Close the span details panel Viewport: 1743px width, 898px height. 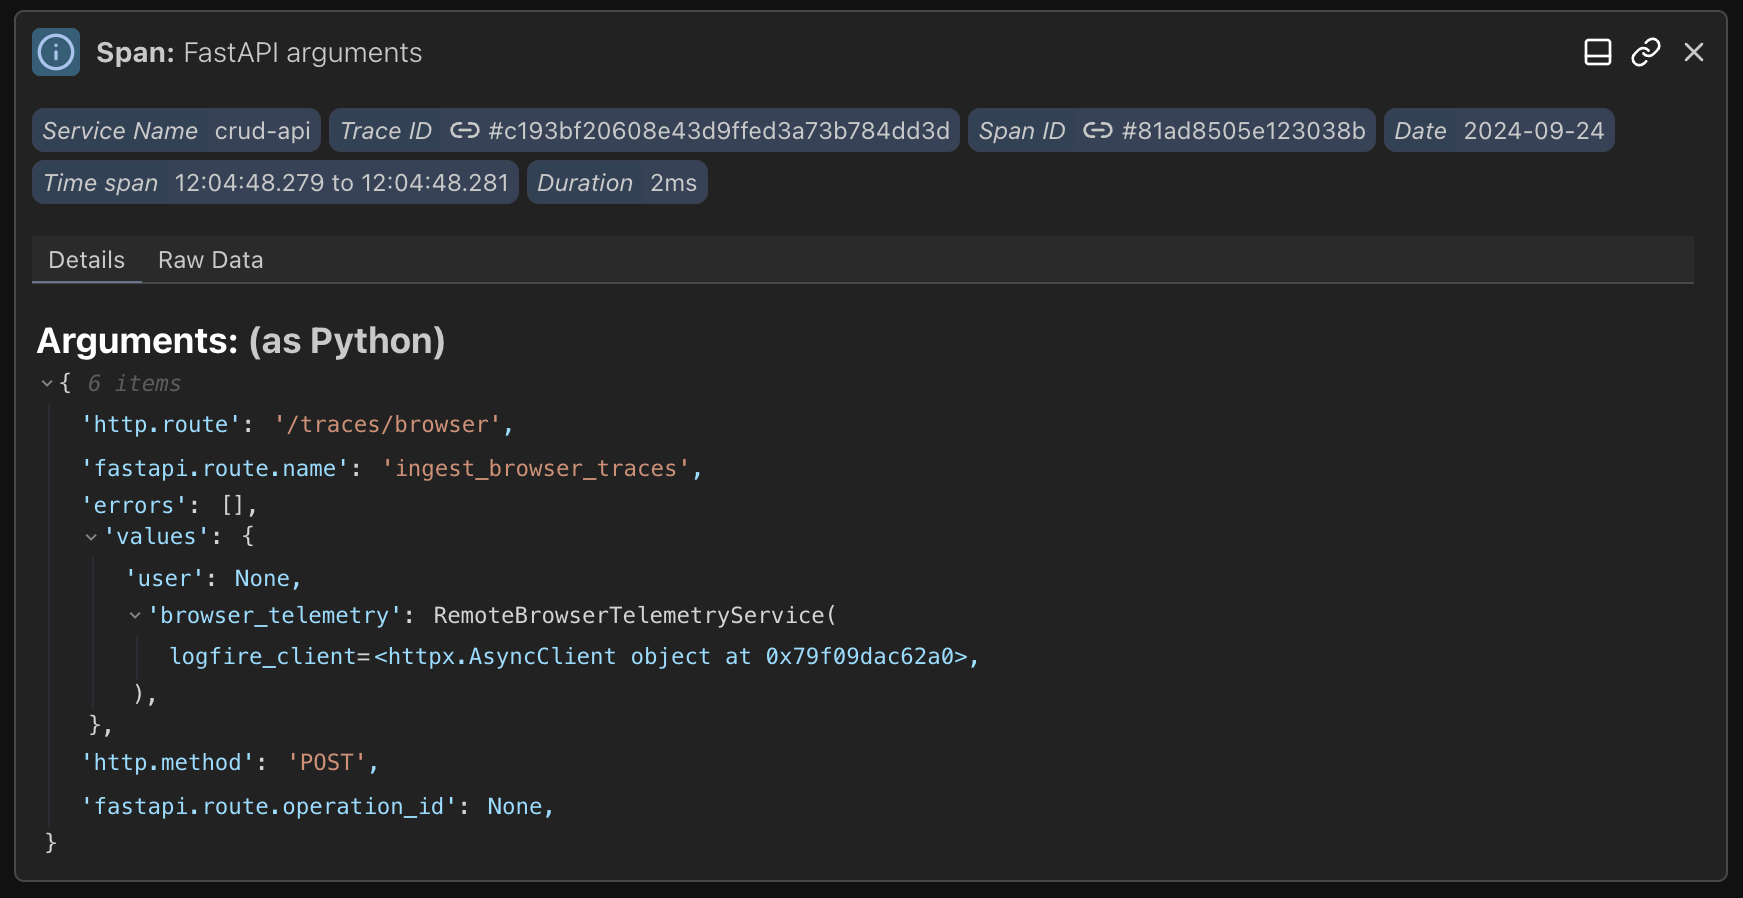(x=1693, y=52)
